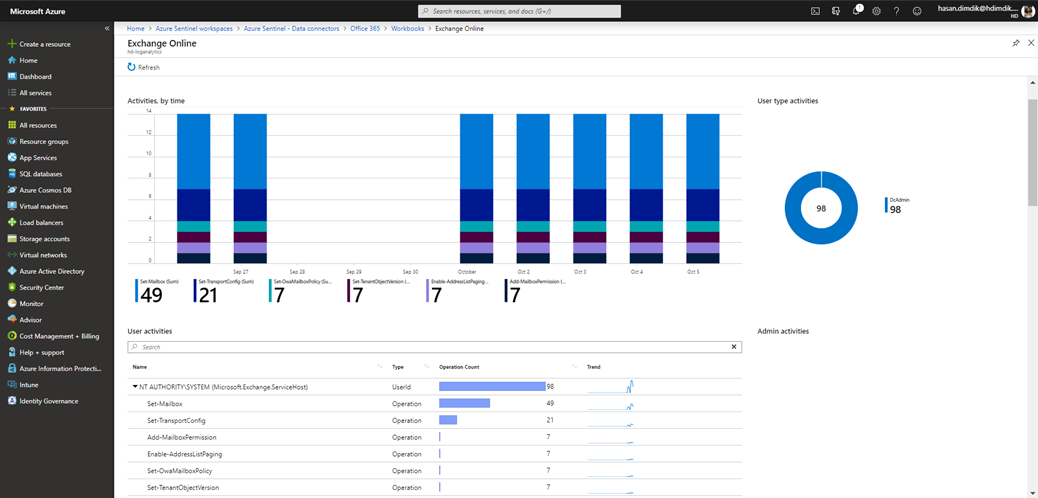
Task: Select the Set-Mailbox operation row
Action: [x=434, y=403]
